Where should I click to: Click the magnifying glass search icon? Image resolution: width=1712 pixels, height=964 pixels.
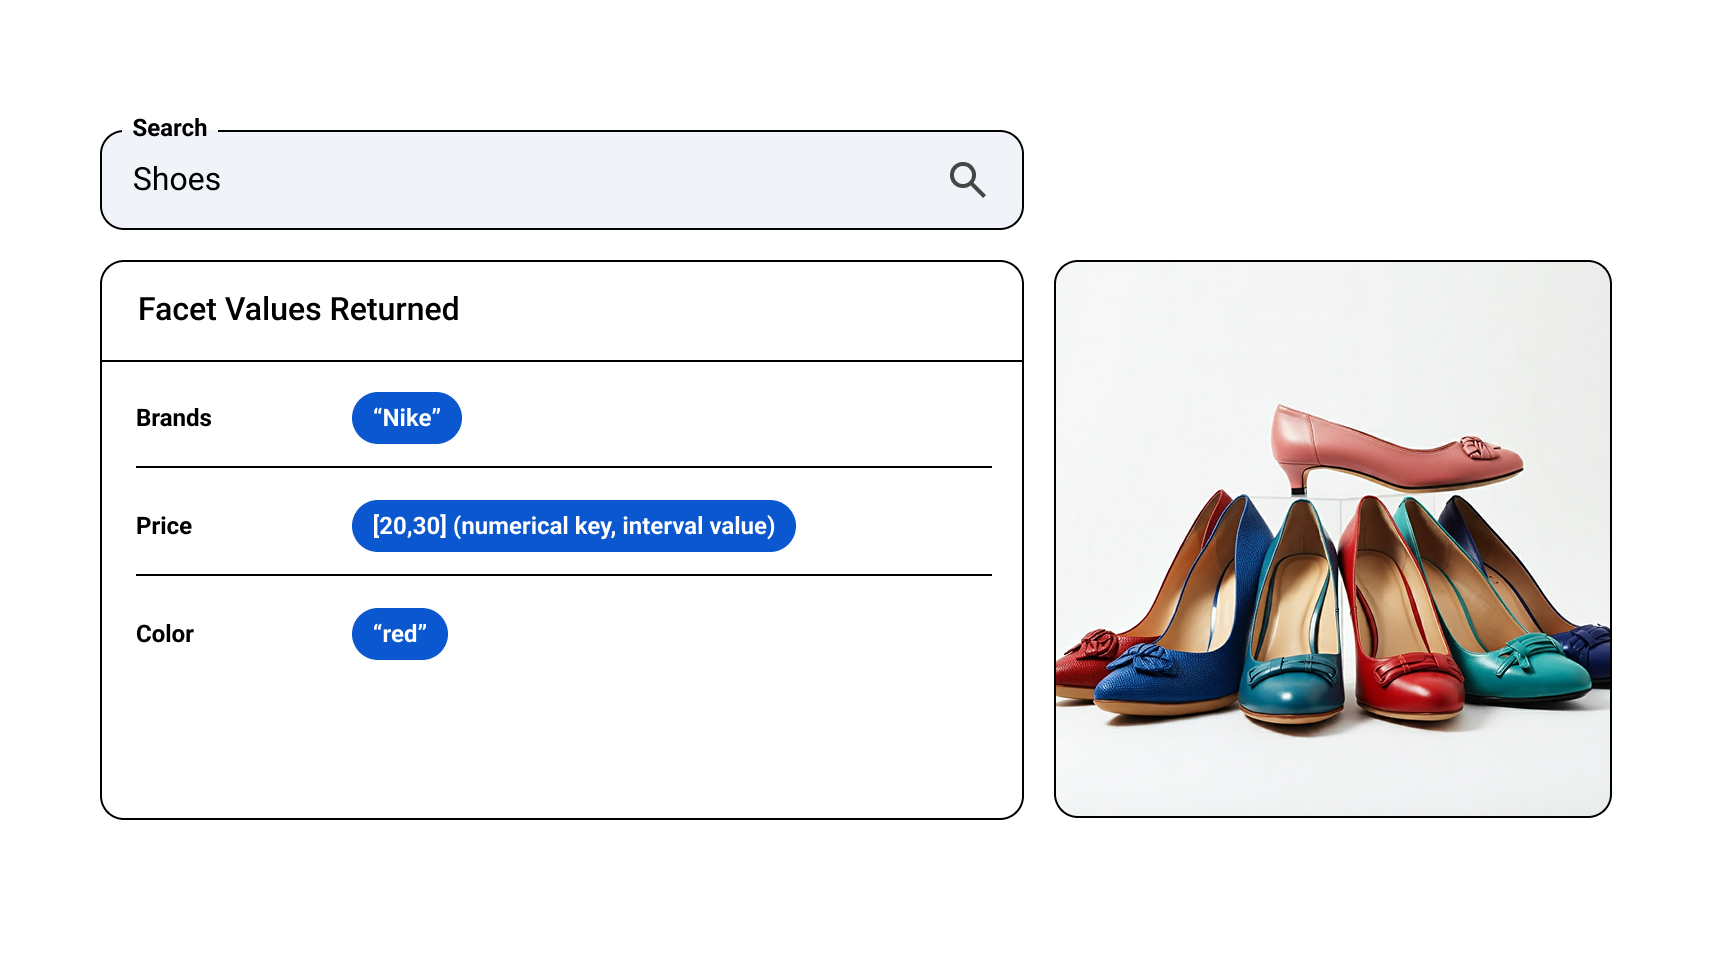pos(967,180)
